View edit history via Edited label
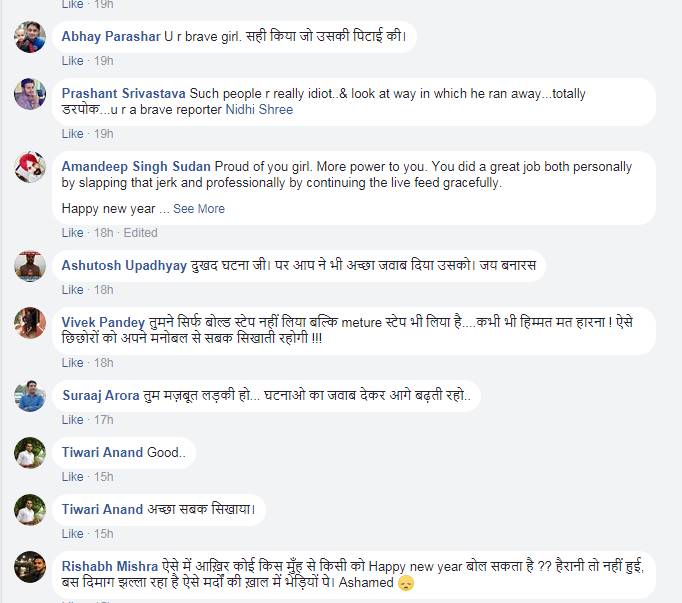Image resolution: width=682 pixels, height=603 pixels. point(140,233)
